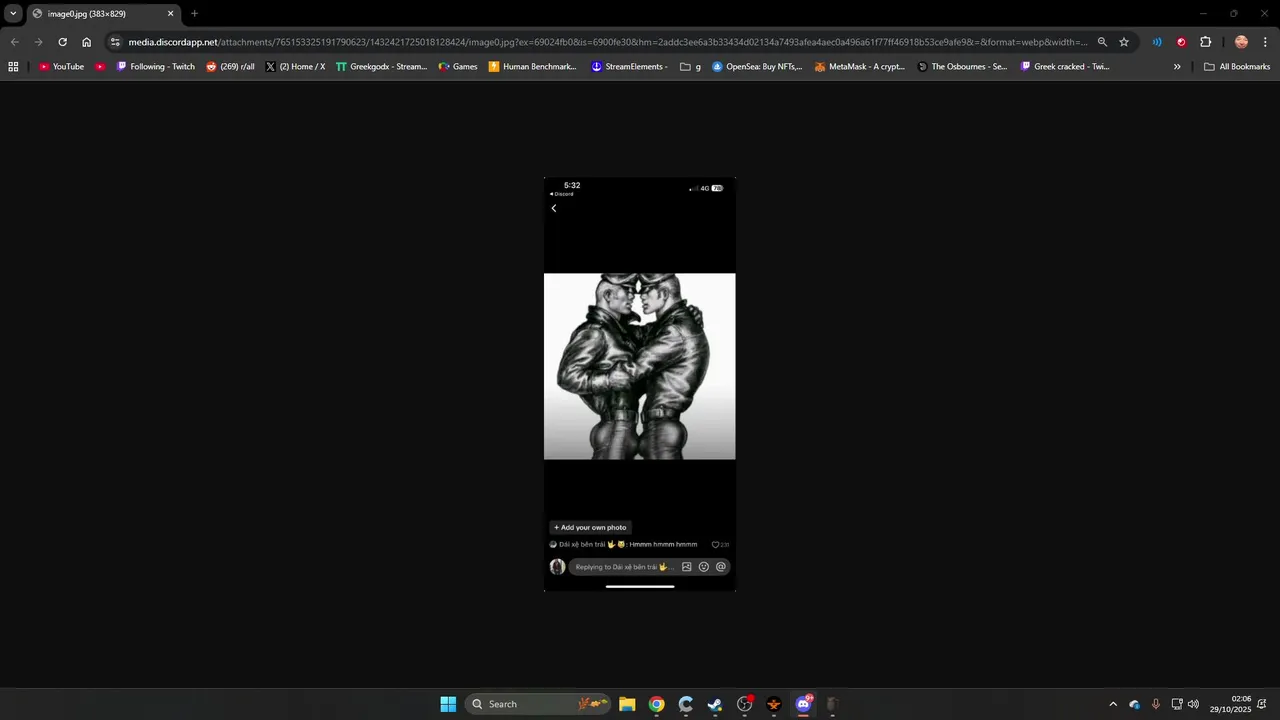Open the round taskbar app with red badge
The height and width of the screenshot is (720, 1280).
[744, 704]
